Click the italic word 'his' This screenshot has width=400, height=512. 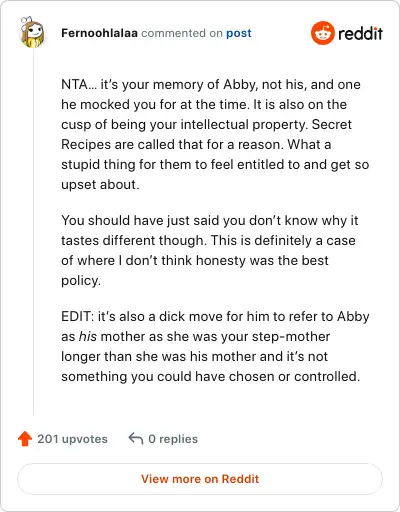(x=88, y=336)
